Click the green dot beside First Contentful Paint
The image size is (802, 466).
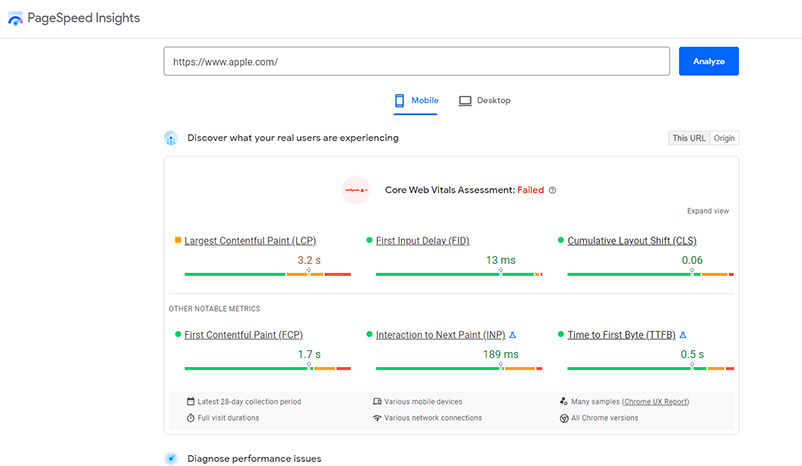point(178,334)
